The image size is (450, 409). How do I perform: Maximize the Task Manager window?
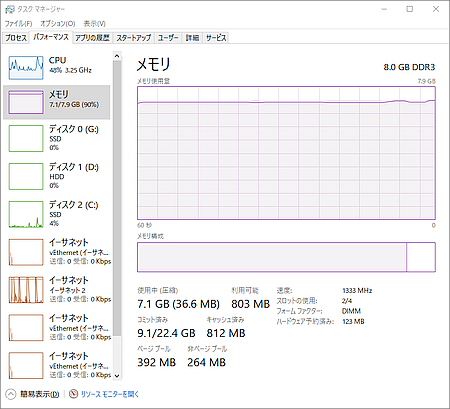[410, 9]
